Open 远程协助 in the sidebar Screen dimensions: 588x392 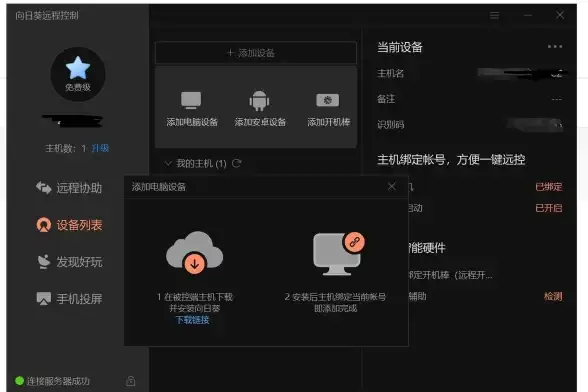tap(69, 188)
